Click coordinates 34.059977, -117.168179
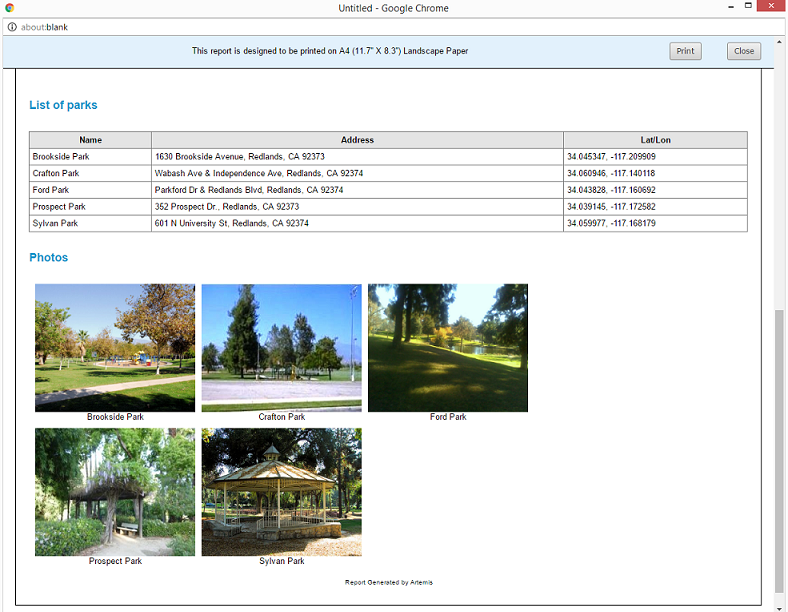788x612 pixels. pyautogui.click(x=611, y=223)
